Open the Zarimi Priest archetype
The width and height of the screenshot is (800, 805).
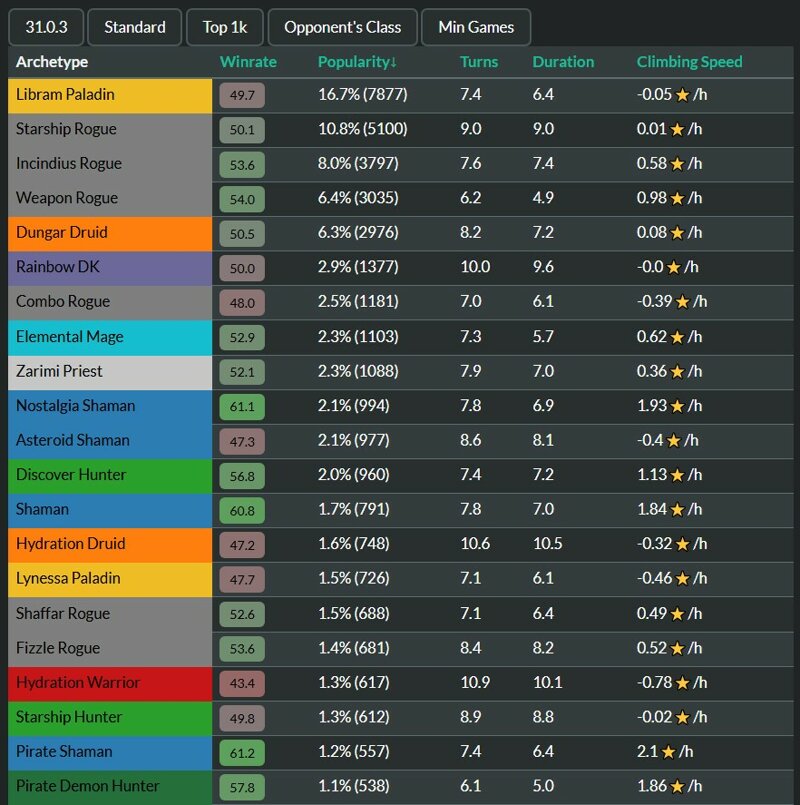coord(110,372)
